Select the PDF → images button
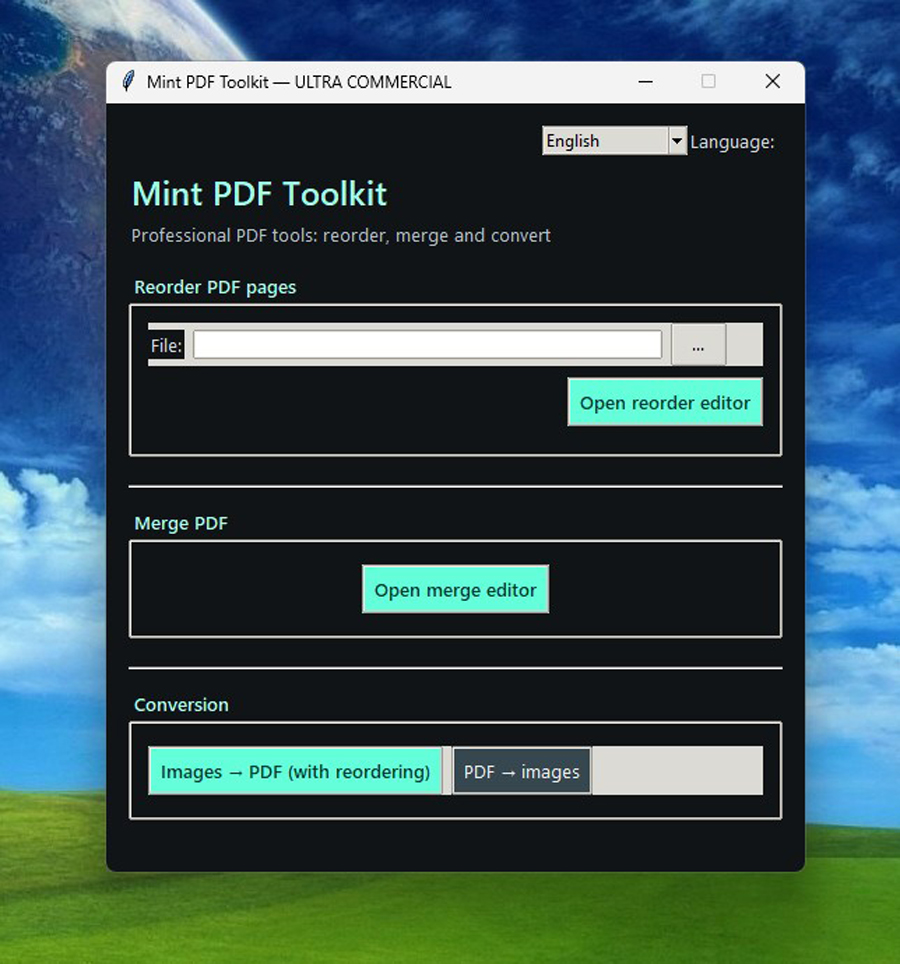Viewport: 900px width, 964px height. click(521, 772)
